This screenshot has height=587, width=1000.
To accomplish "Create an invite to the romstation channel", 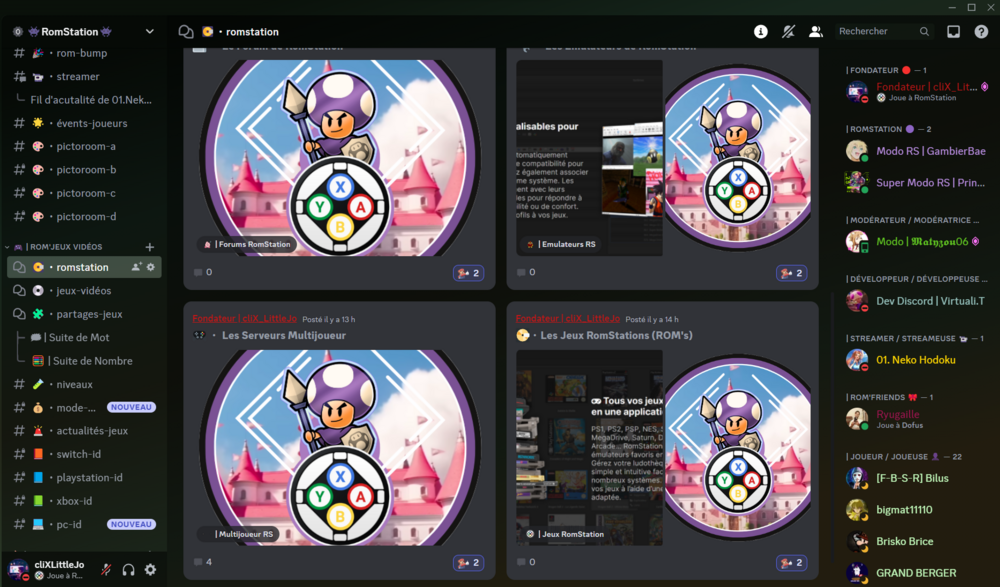I will pyautogui.click(x=136, y=267).
